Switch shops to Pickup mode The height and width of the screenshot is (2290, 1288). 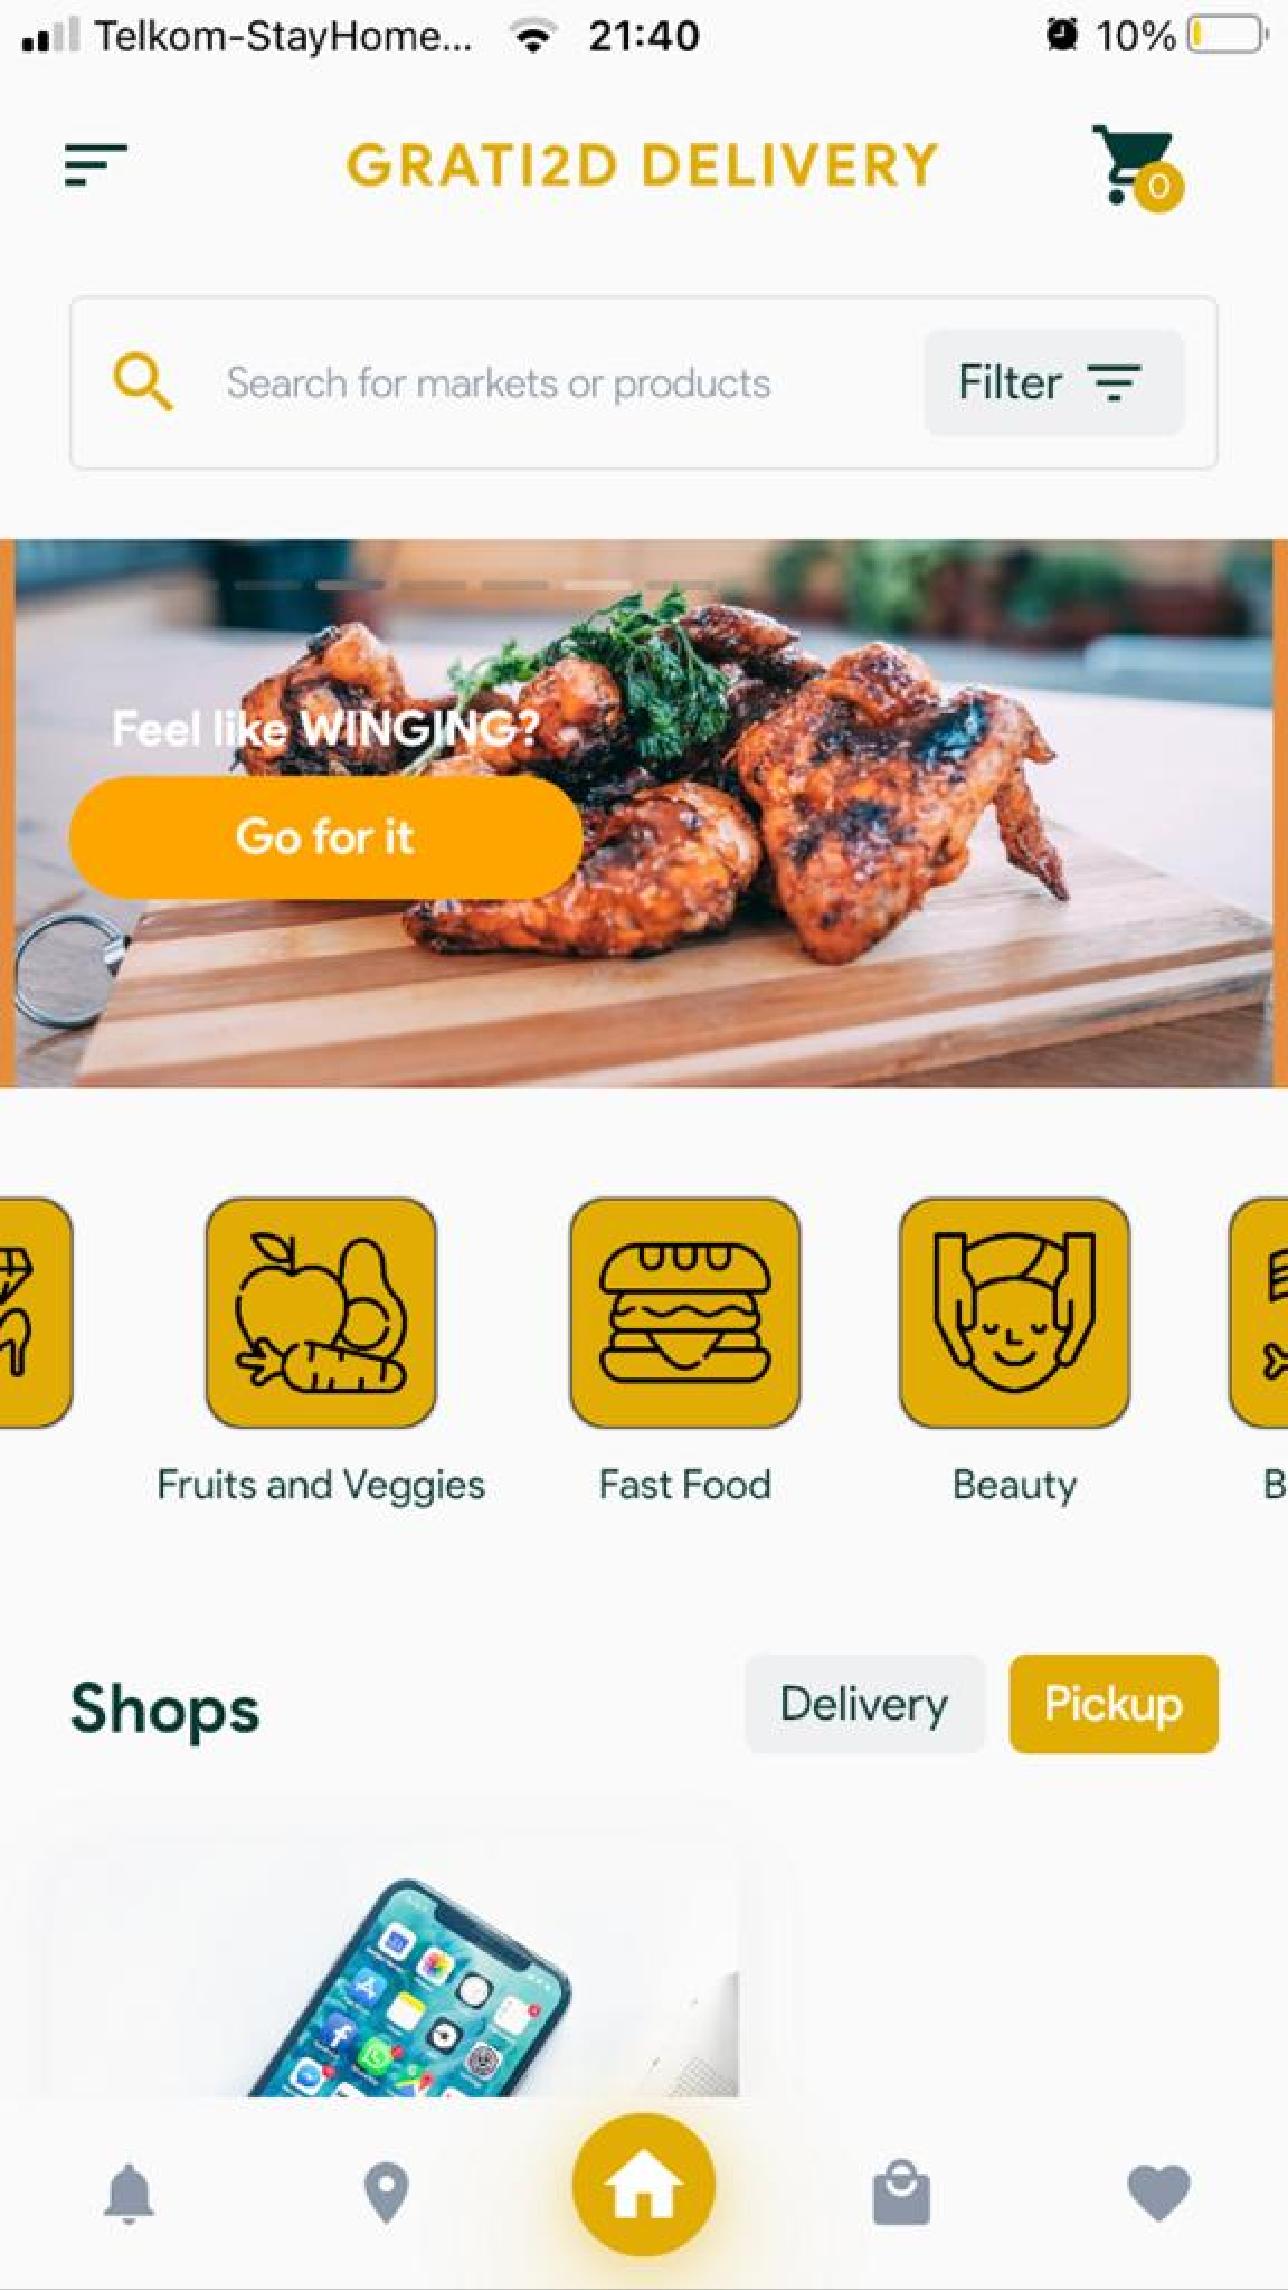[x=1114, y=1704]
